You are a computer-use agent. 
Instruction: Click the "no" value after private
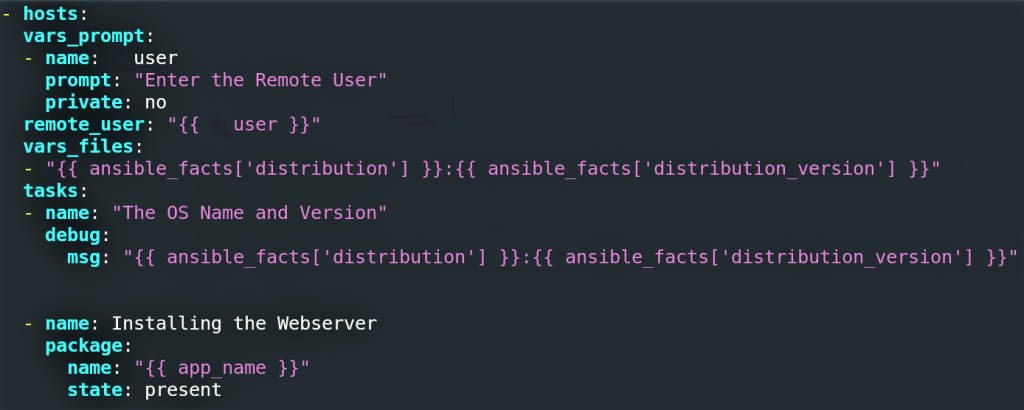(x=155, y=102)
